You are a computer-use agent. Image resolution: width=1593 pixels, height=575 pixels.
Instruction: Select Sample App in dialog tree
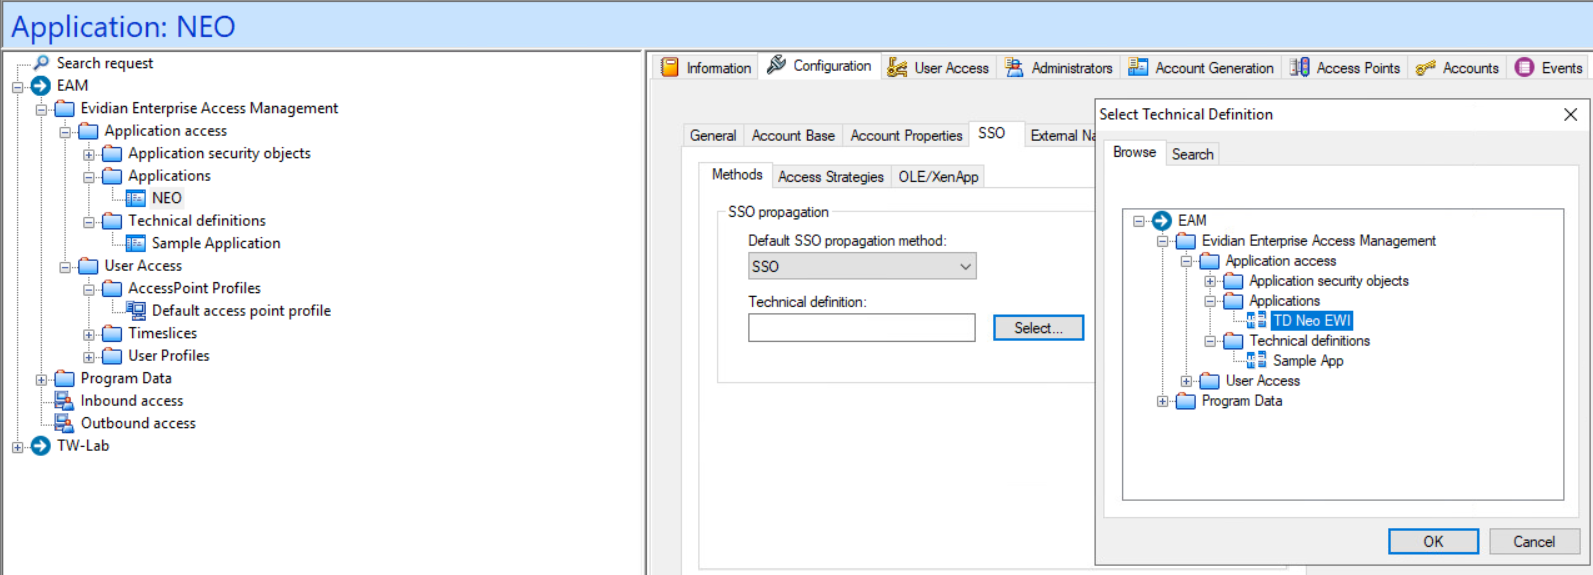(1308, 361)
